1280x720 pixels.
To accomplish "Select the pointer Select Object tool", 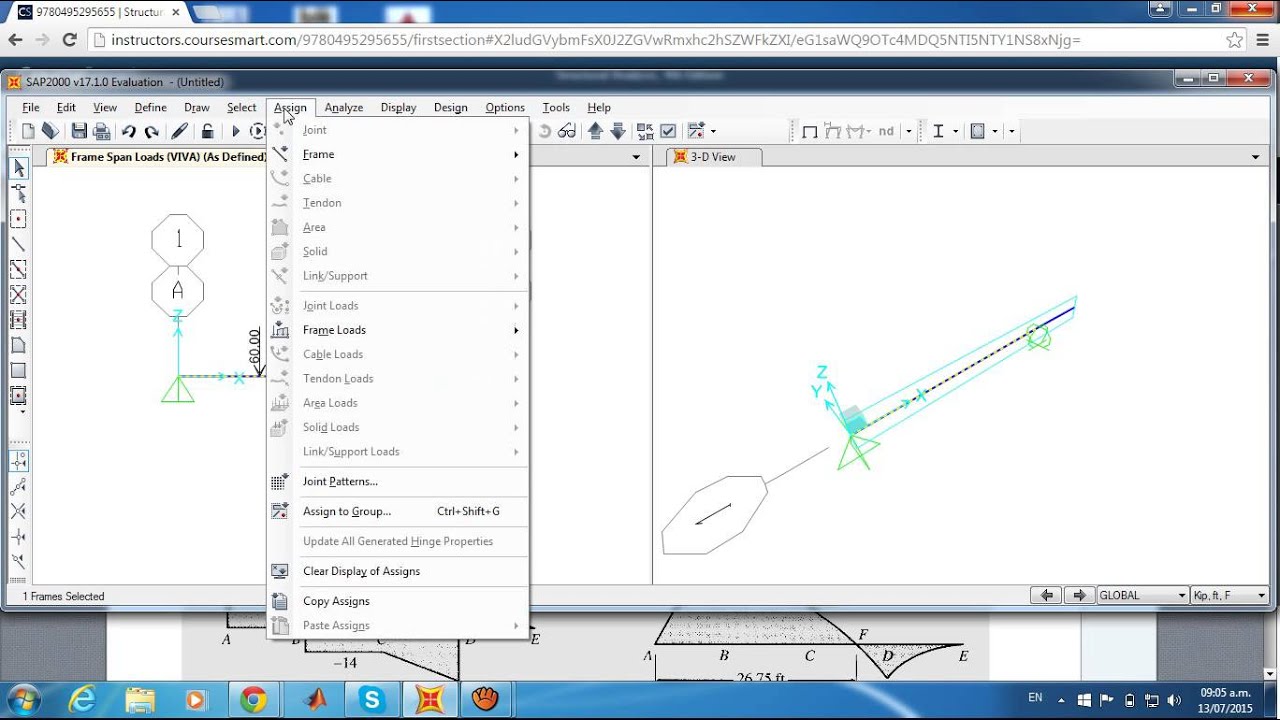I will point(18,168).
